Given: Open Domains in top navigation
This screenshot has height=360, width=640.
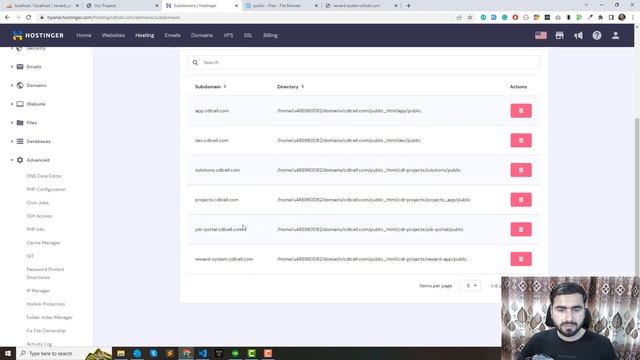Looking at the screenshot, I should pyautogui.click(x=202, y=36).
